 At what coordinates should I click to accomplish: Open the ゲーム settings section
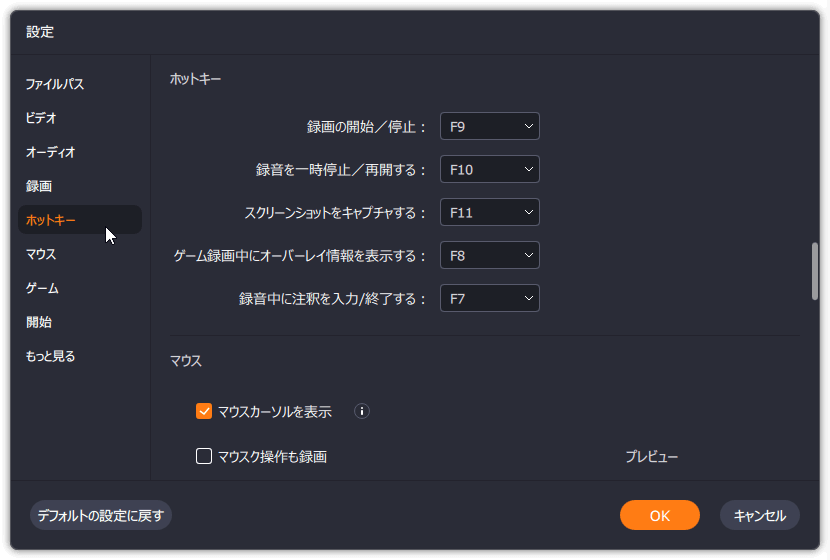[x=43, y=288]
